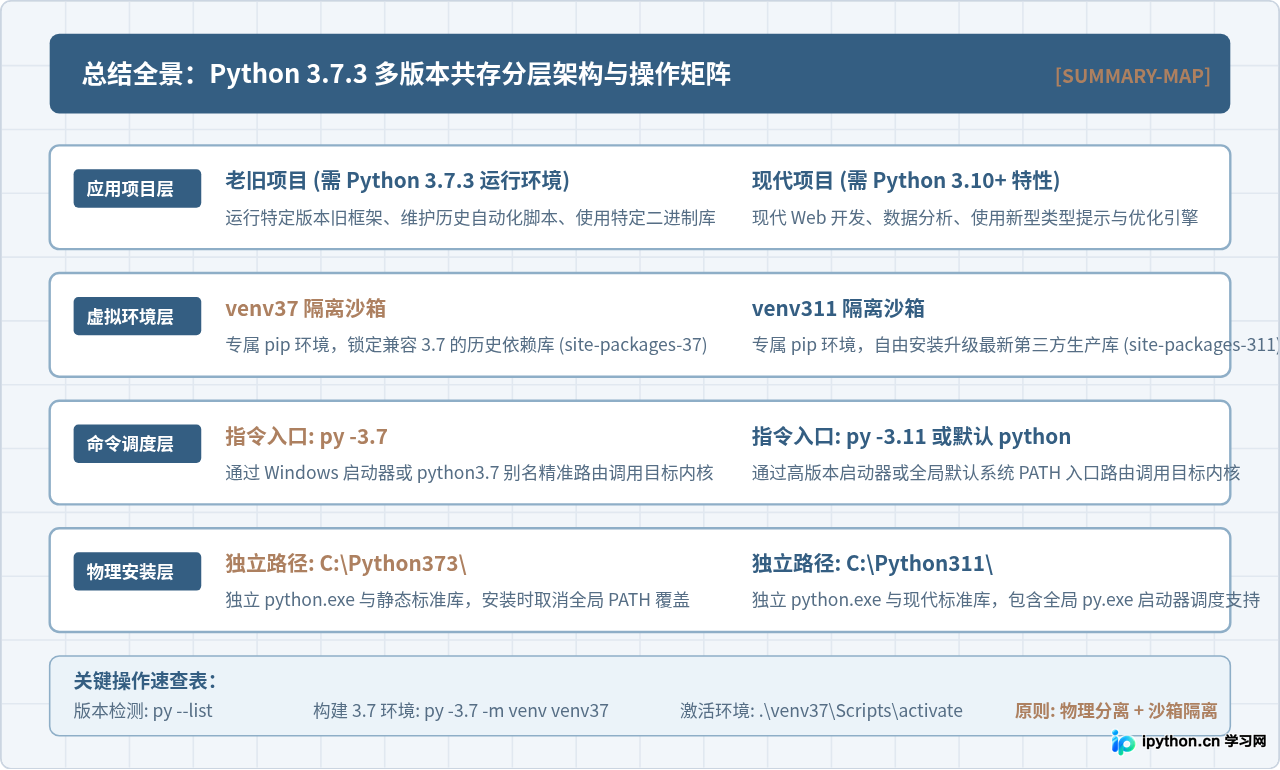
Task: Click the "指令入口: py -3.7" heading
Action: 307,436
